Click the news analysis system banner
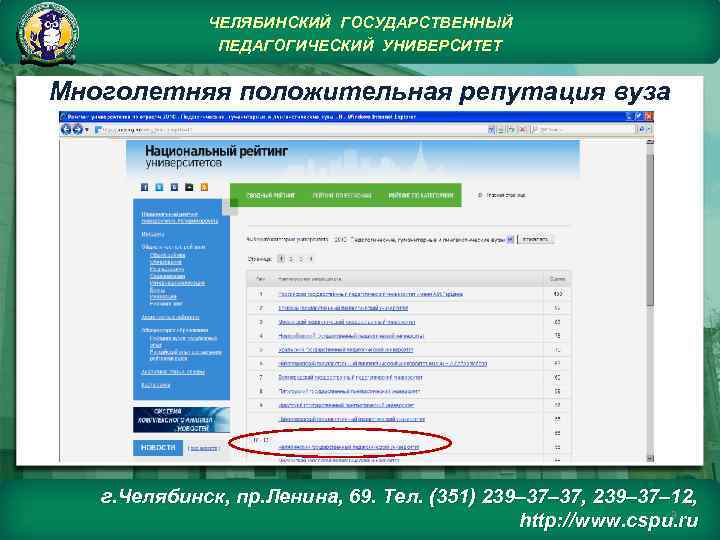The image size is (720, 540). tap(181, 420)
